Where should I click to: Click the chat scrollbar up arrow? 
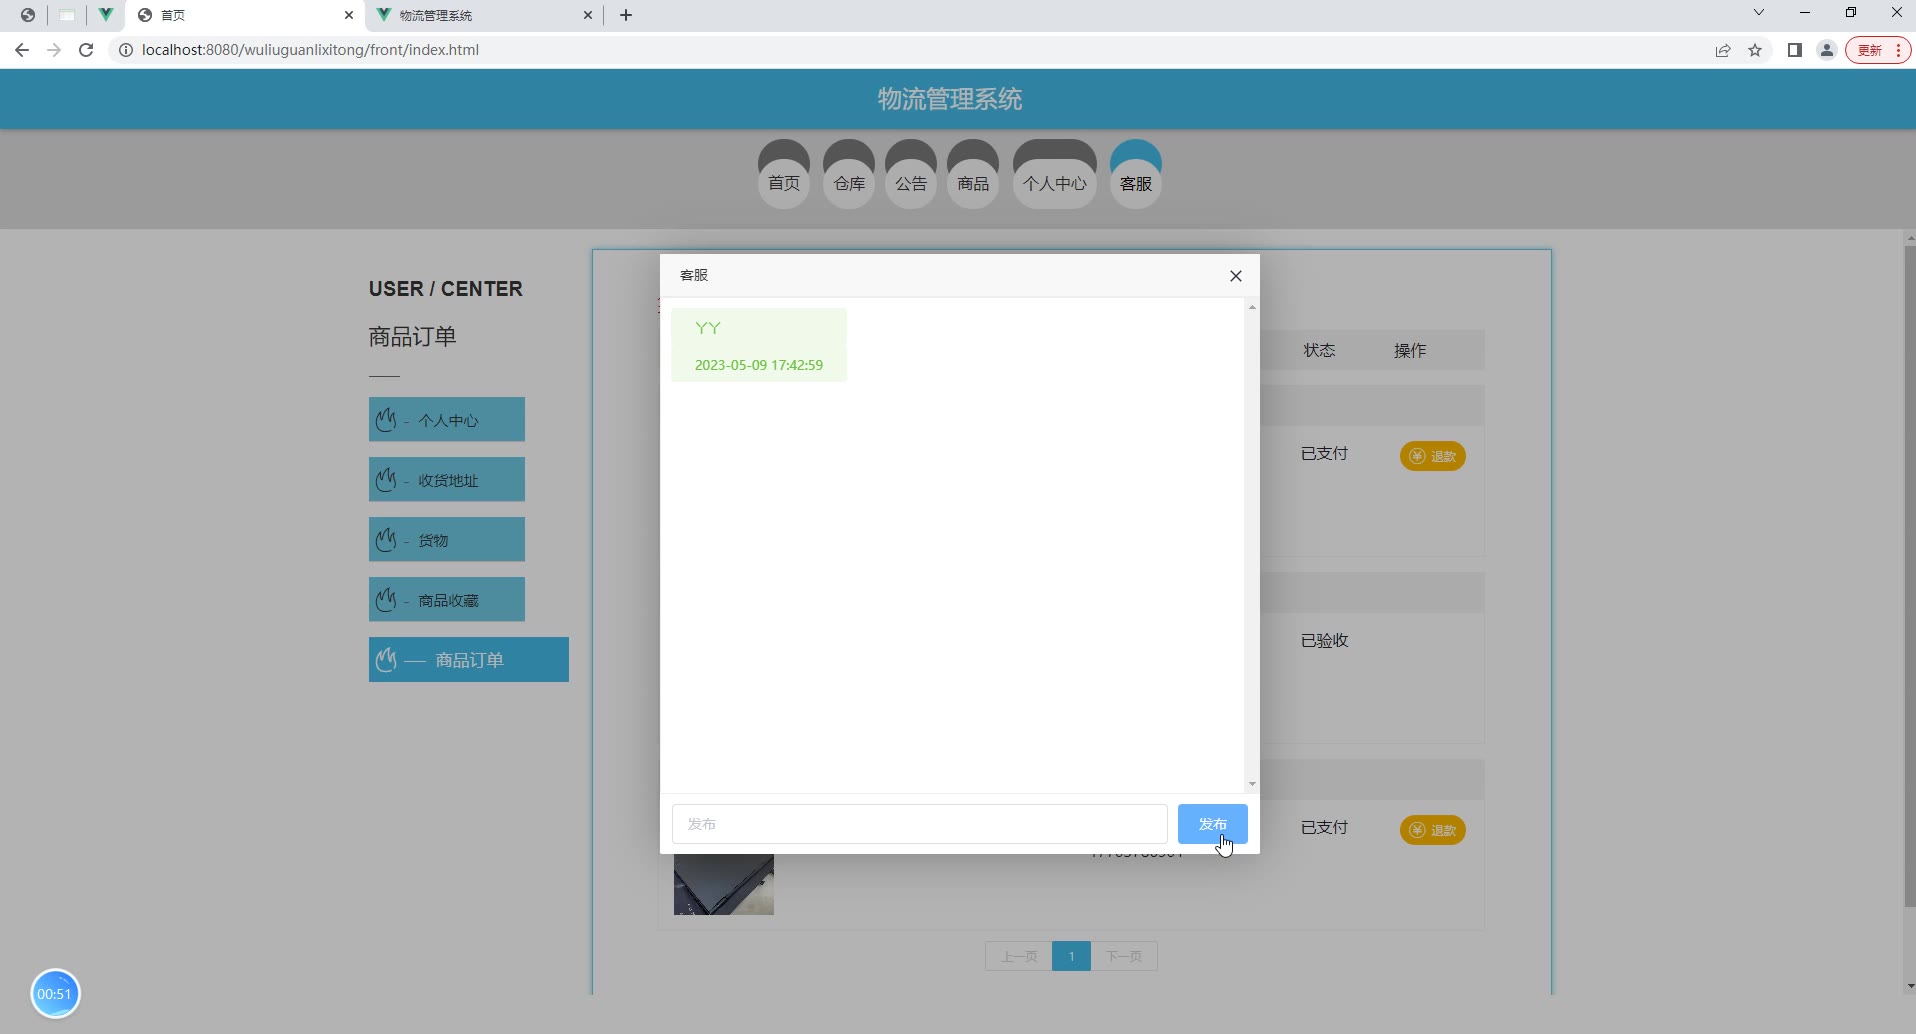coord(1252,307)
